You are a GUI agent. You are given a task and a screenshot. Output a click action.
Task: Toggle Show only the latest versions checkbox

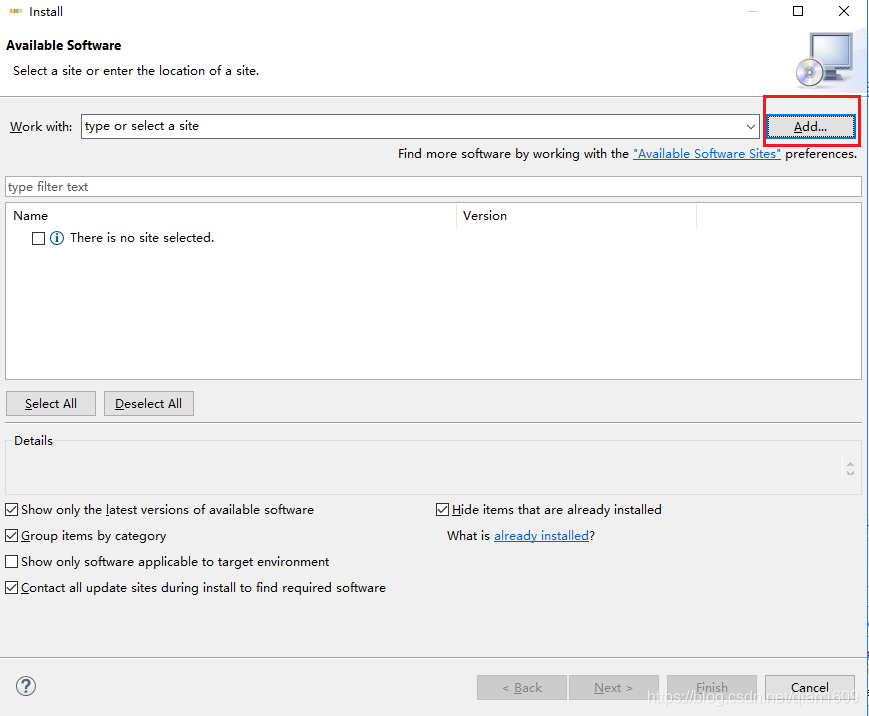click(12, 510)
